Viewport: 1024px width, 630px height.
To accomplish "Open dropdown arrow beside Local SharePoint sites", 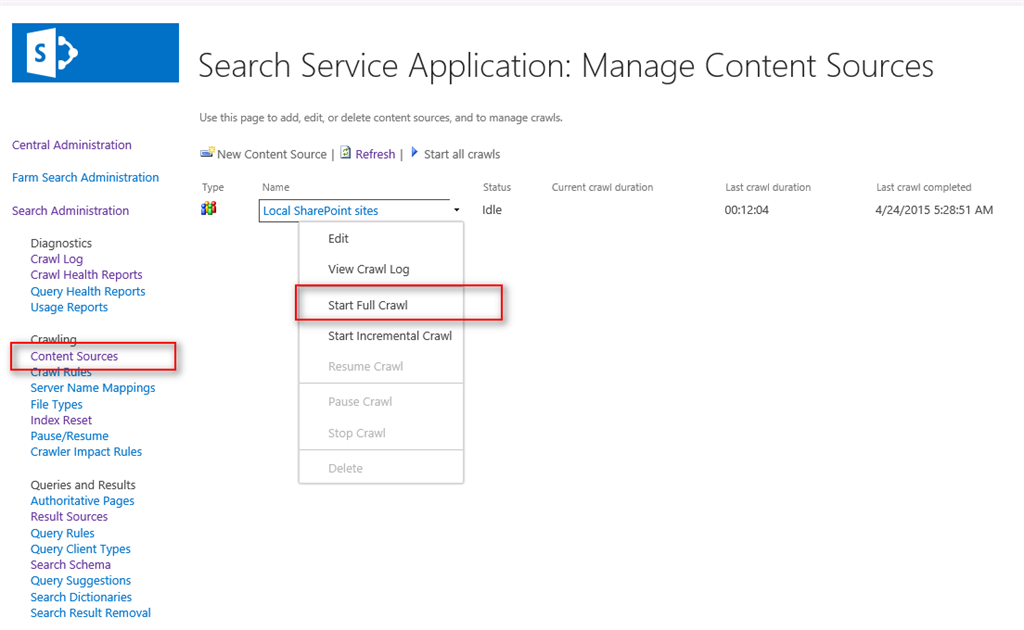I will (456, 211).
